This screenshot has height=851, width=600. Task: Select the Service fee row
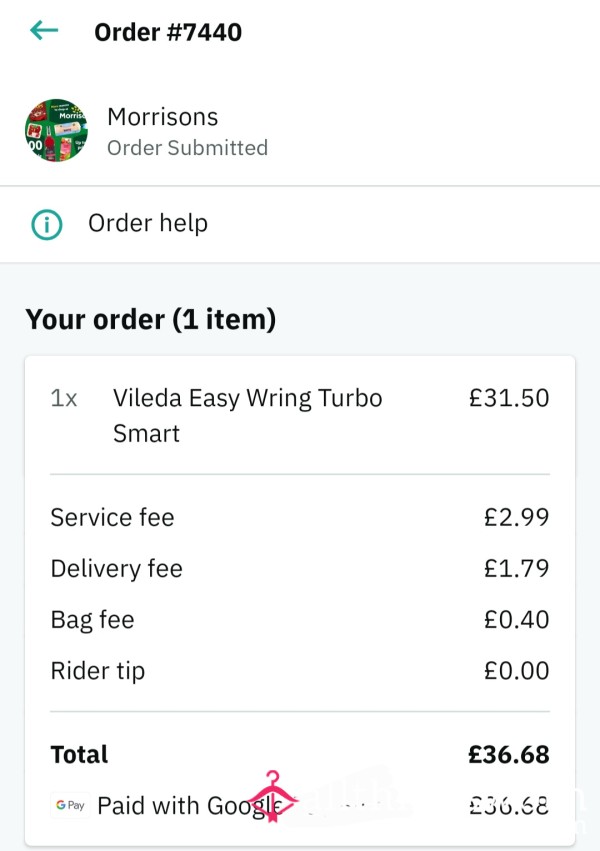pyautogui.click(x=300, y=517)
